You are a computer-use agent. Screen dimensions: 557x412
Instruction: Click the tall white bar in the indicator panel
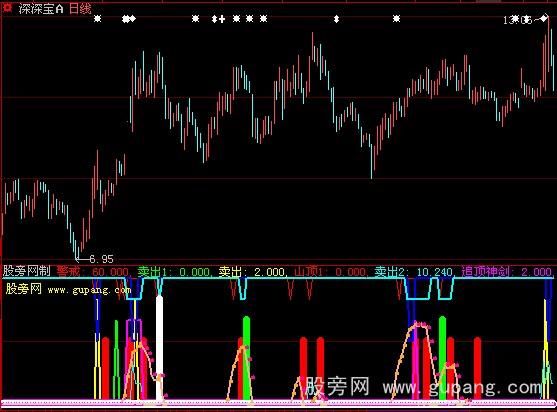(x=159, y=349)
